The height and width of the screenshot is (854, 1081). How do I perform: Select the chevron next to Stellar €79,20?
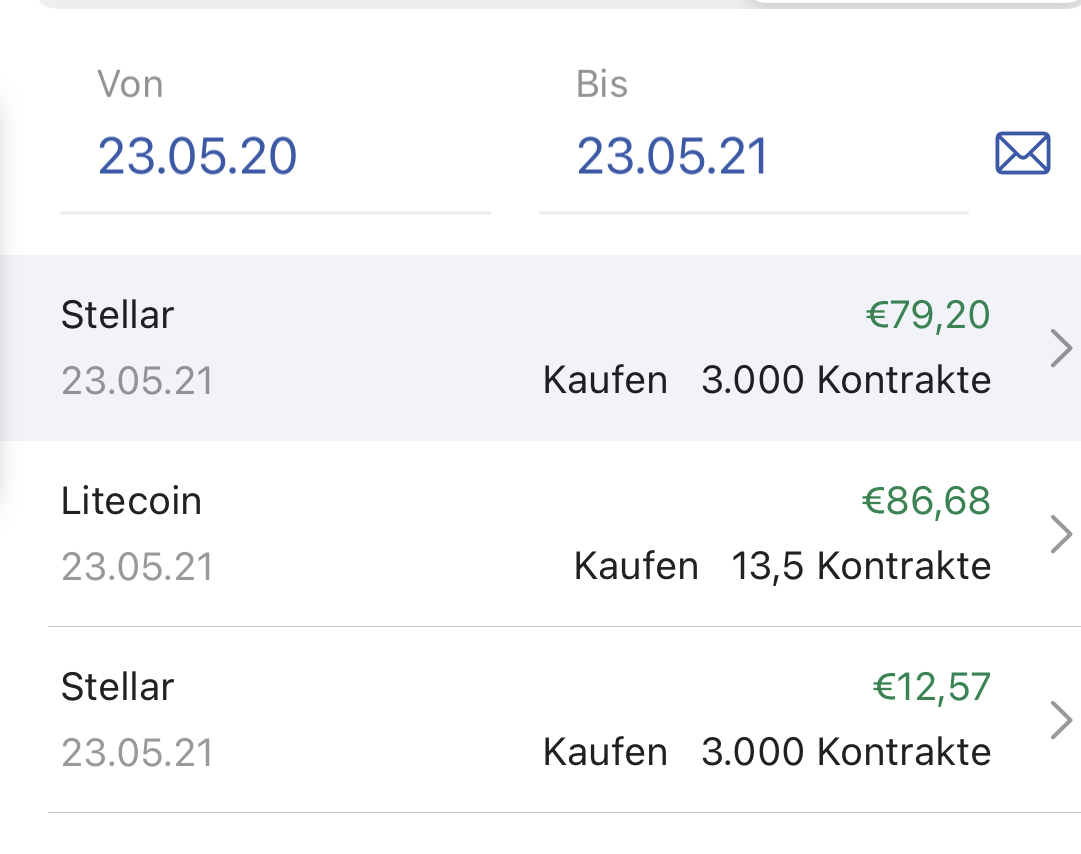pos(1060,348)
